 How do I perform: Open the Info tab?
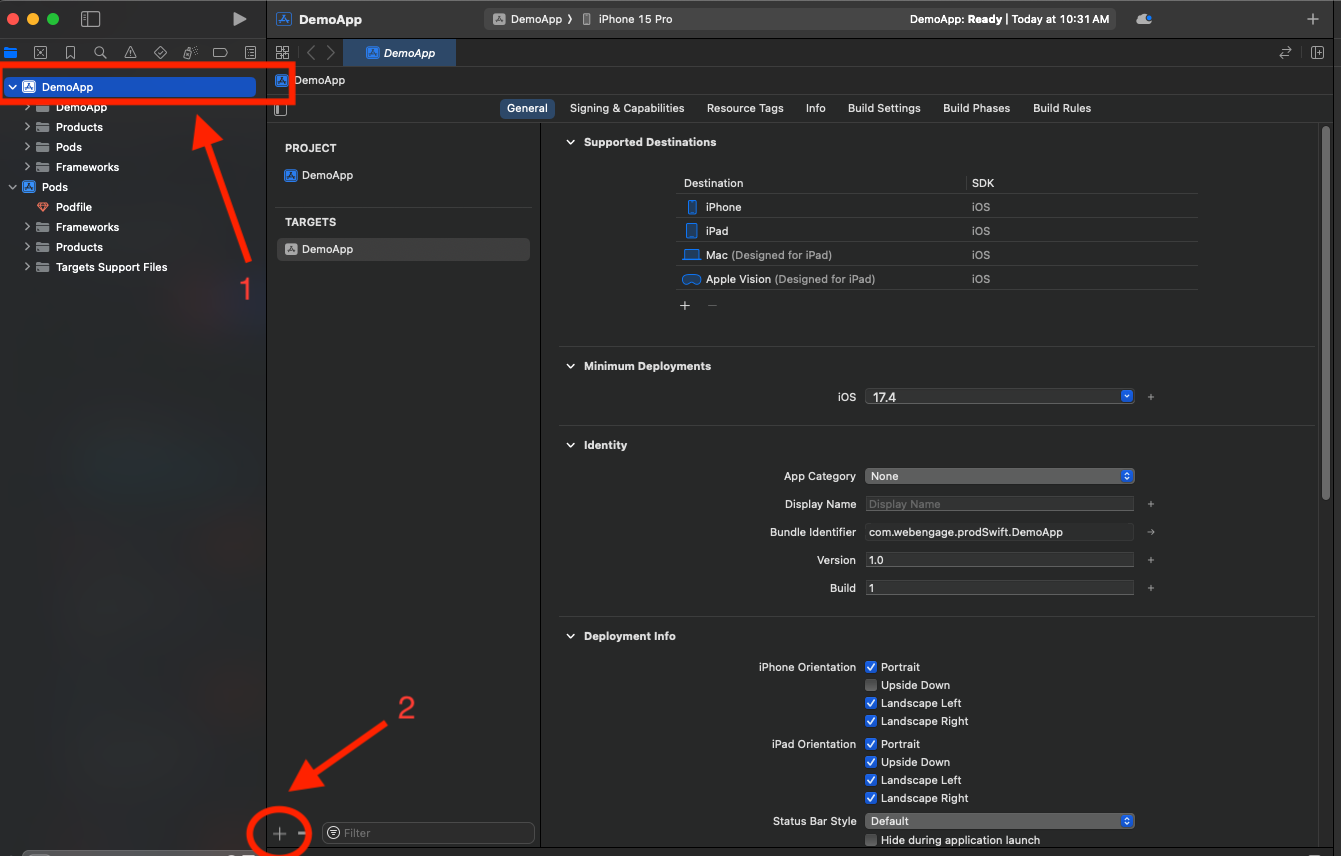click(816, 108)
